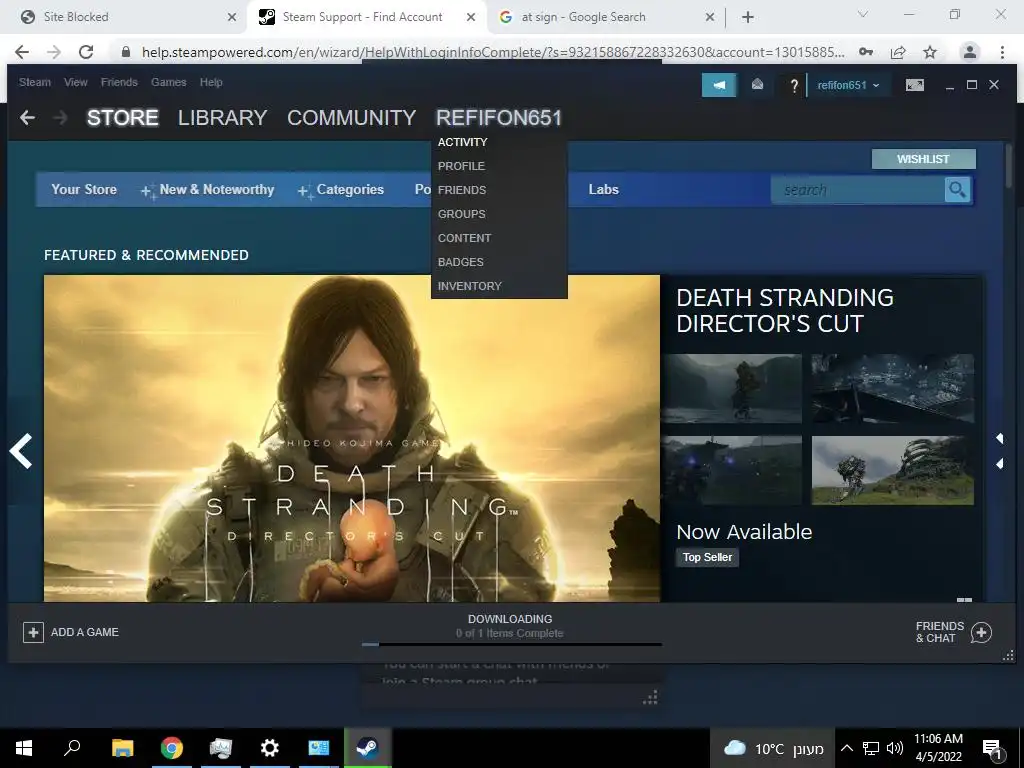Open the View menu
Screen dimensions: 1024x768
(x=76, y=82)
